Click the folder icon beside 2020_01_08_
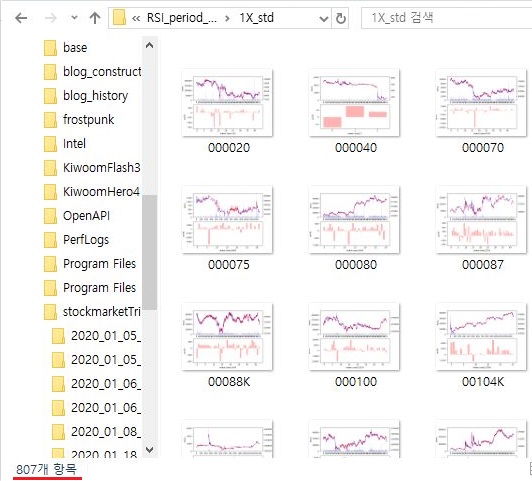Screen dimensions: 532x481 pos(58,432)
